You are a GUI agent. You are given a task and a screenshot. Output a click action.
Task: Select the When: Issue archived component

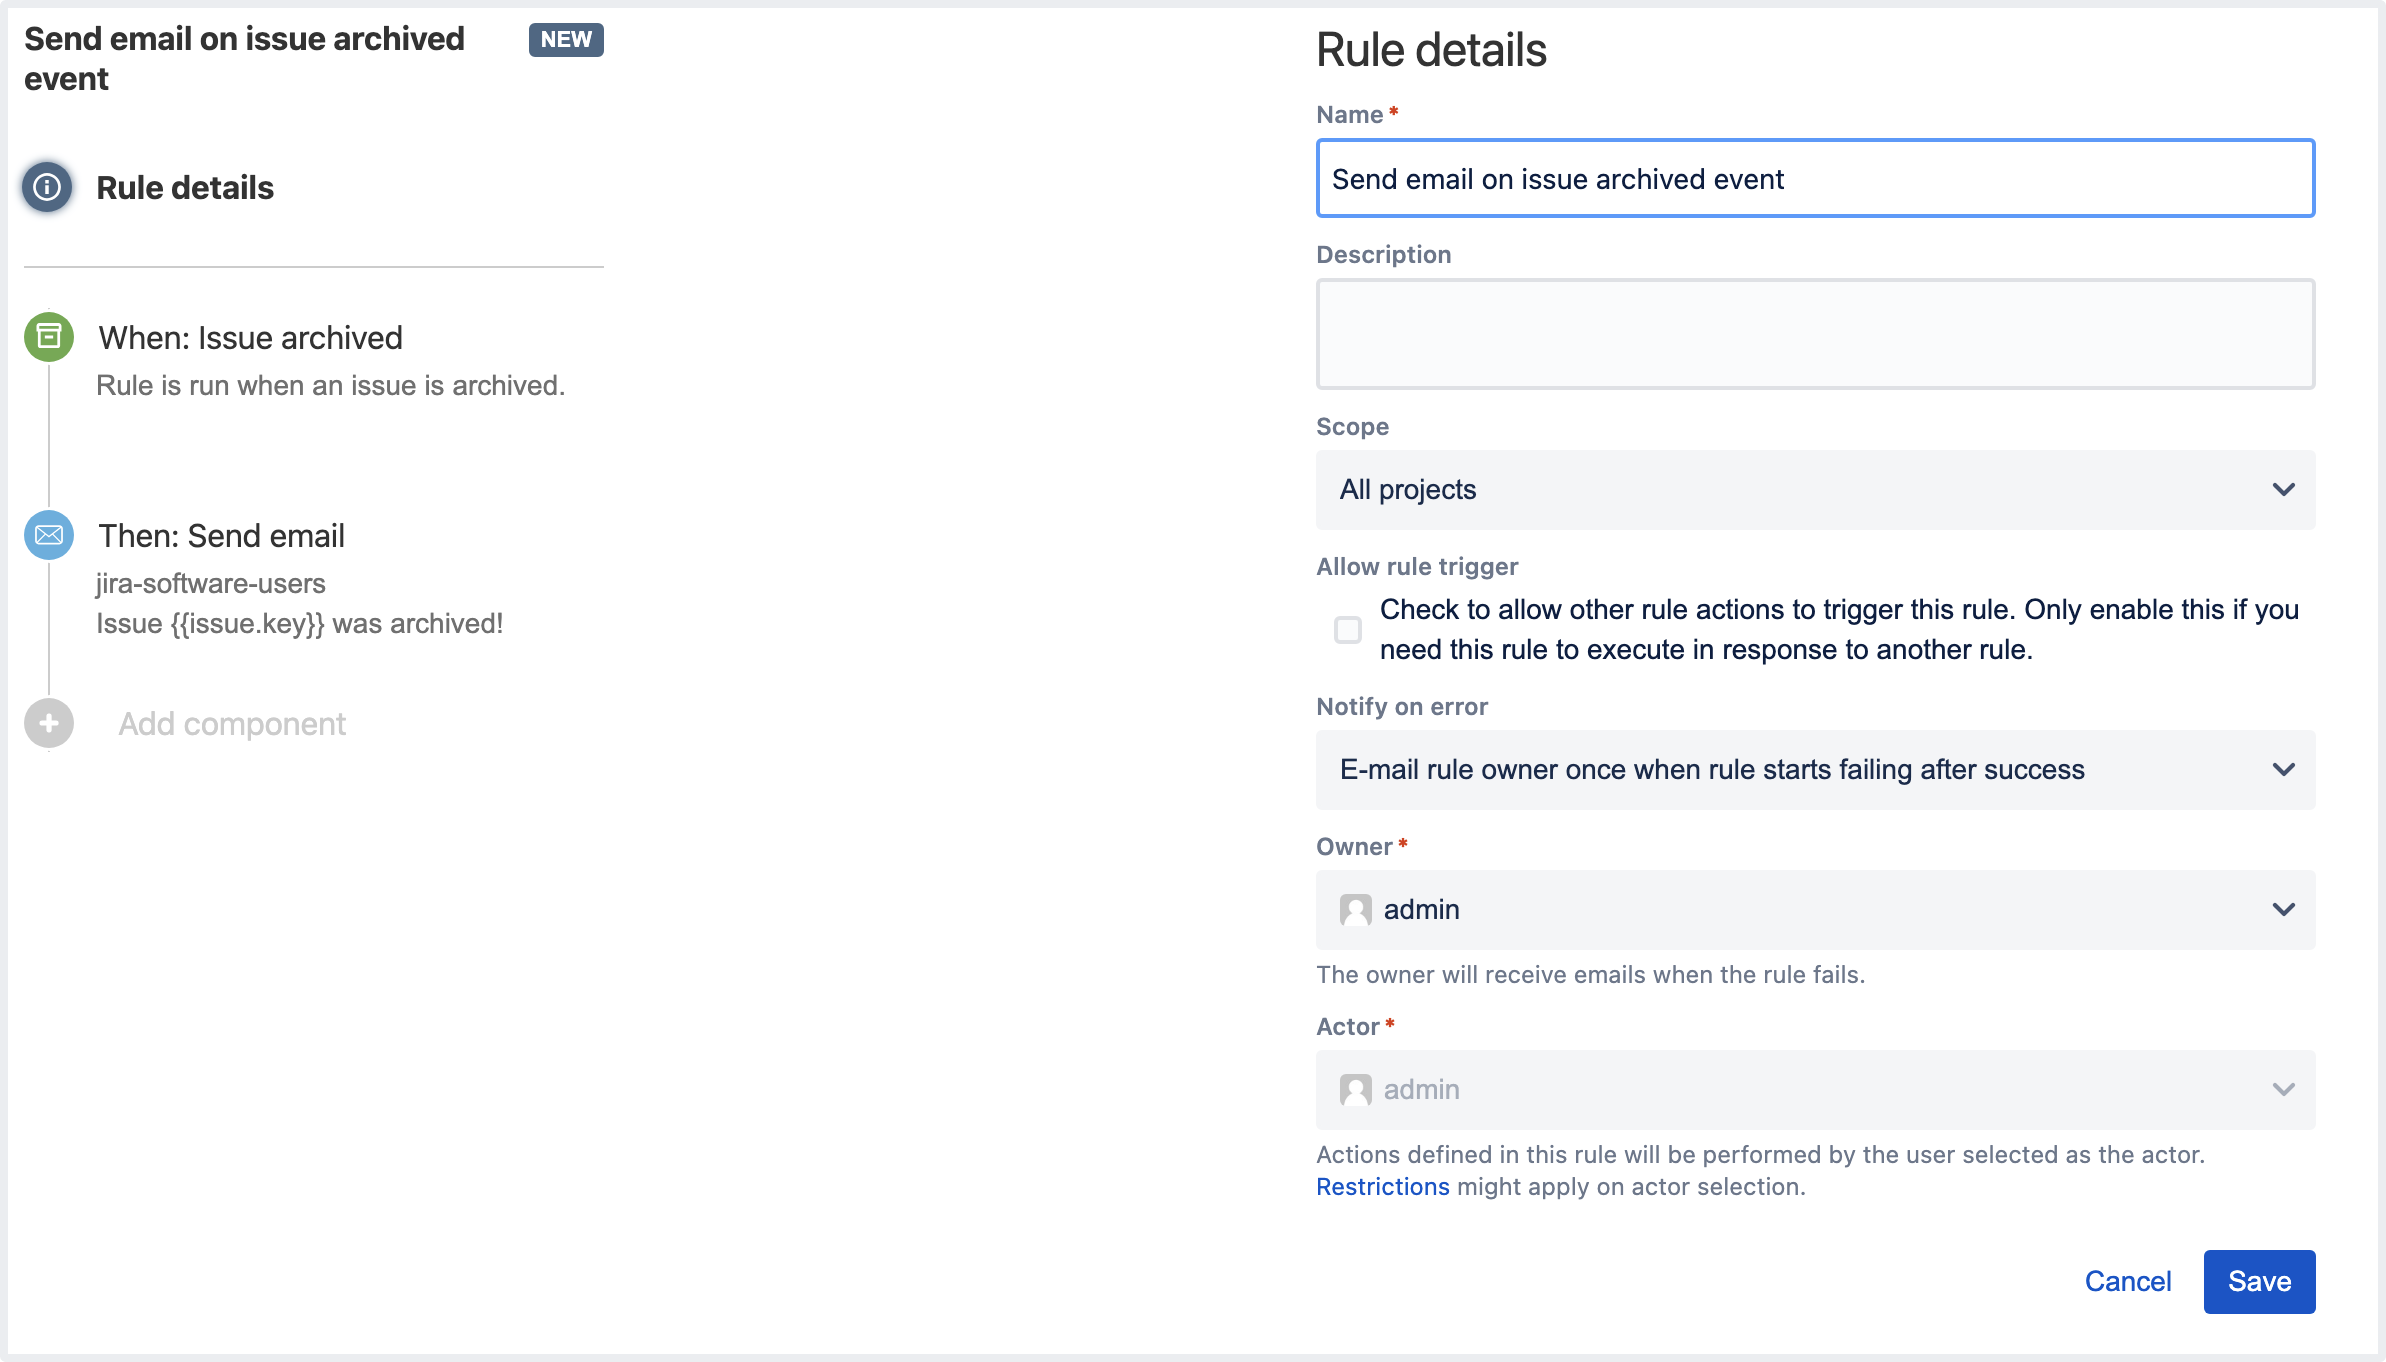pyautogui.click(x=250, y=338)
